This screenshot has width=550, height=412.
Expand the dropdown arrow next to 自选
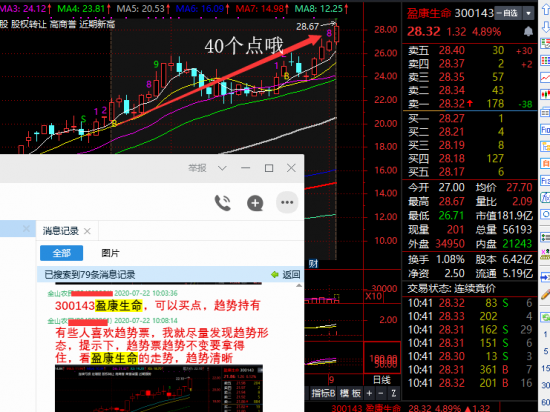pos(528,13)
